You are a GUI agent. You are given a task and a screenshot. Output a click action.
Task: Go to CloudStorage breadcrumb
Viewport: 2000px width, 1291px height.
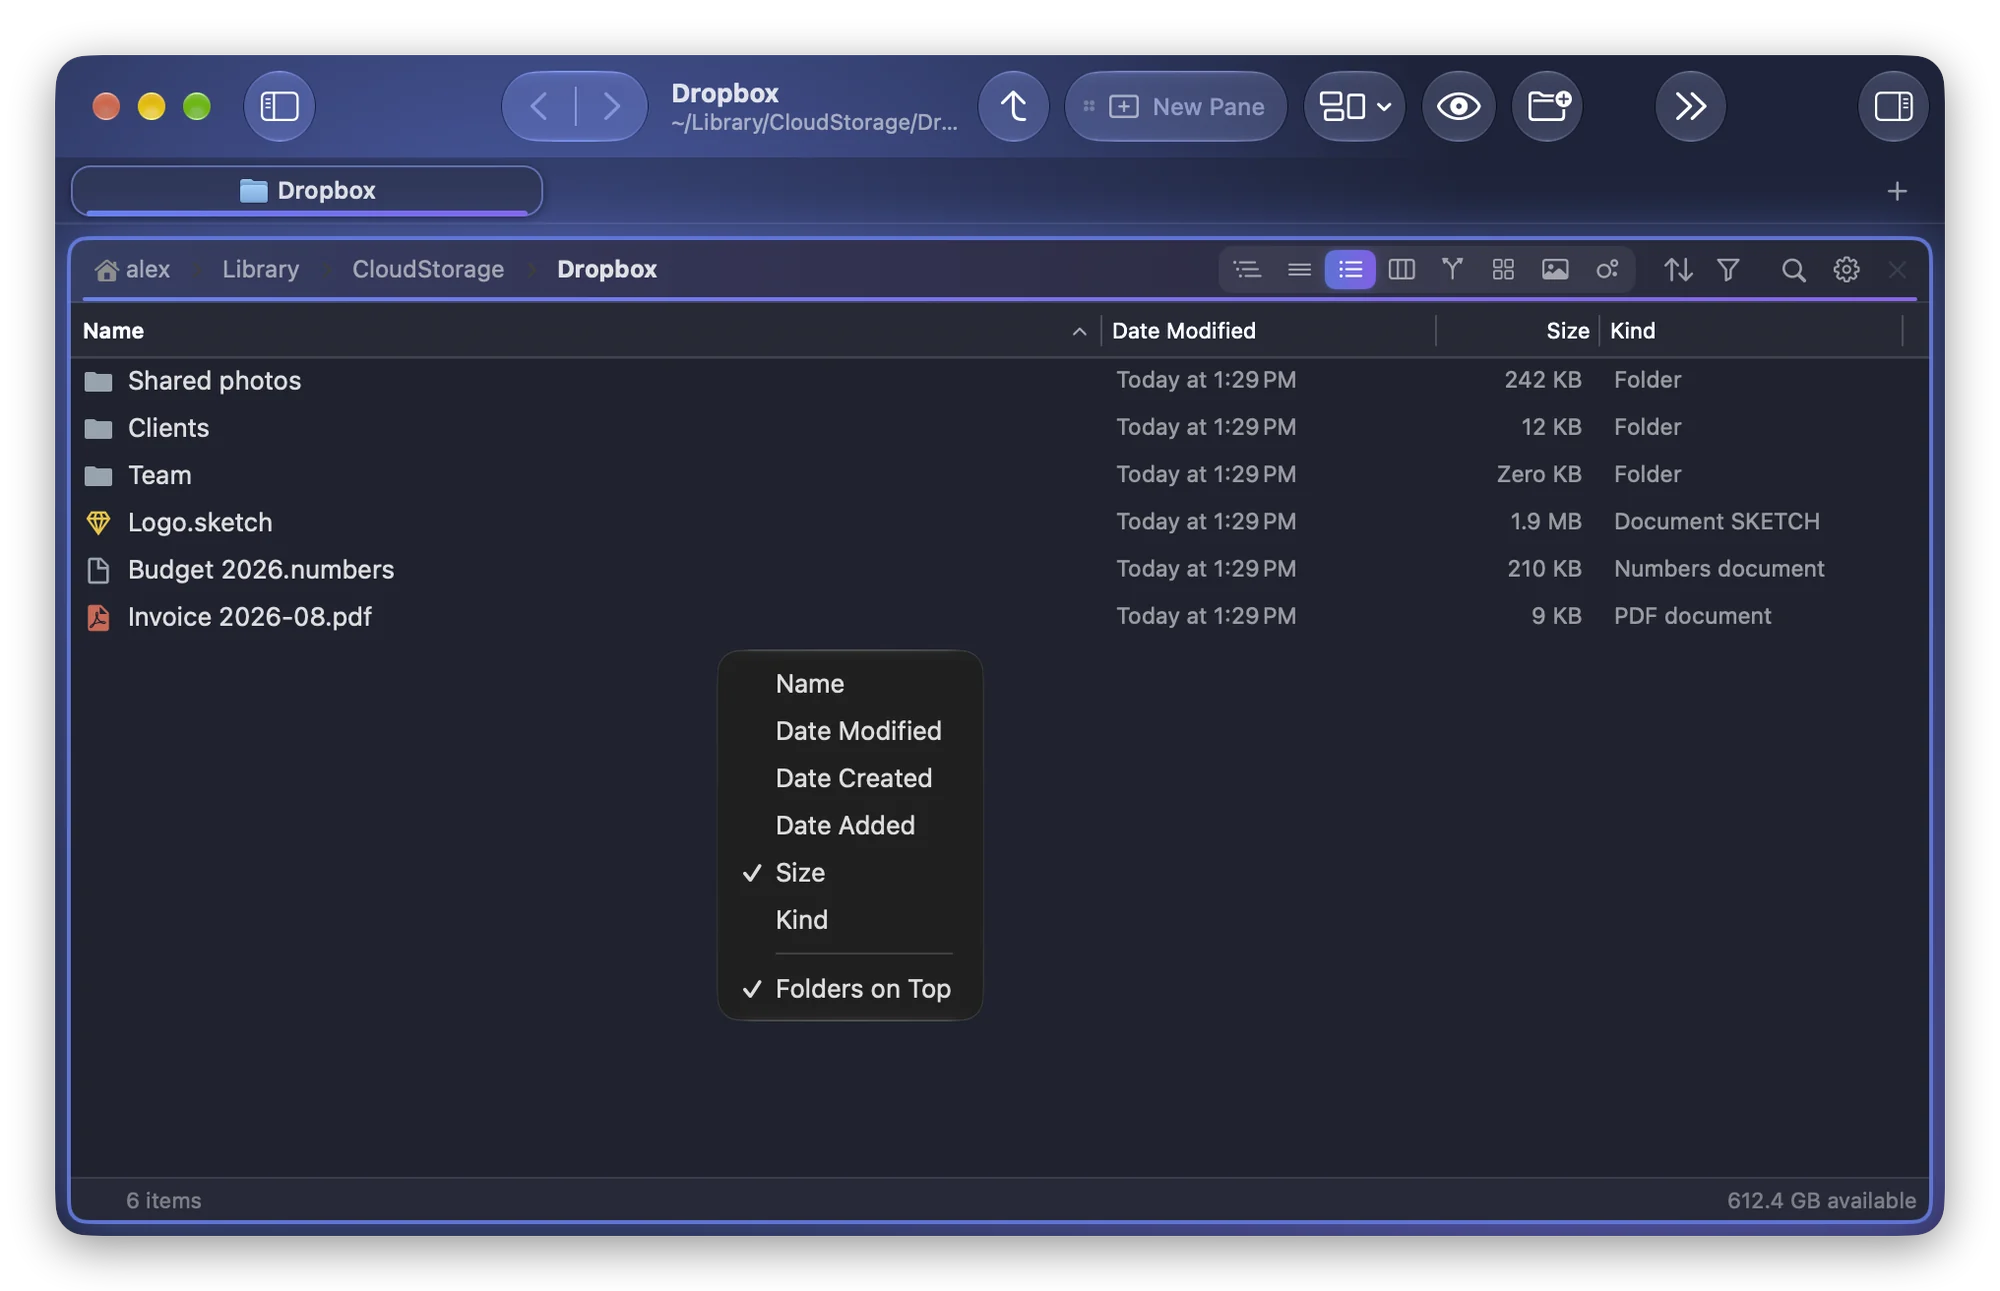click(428, 269)
